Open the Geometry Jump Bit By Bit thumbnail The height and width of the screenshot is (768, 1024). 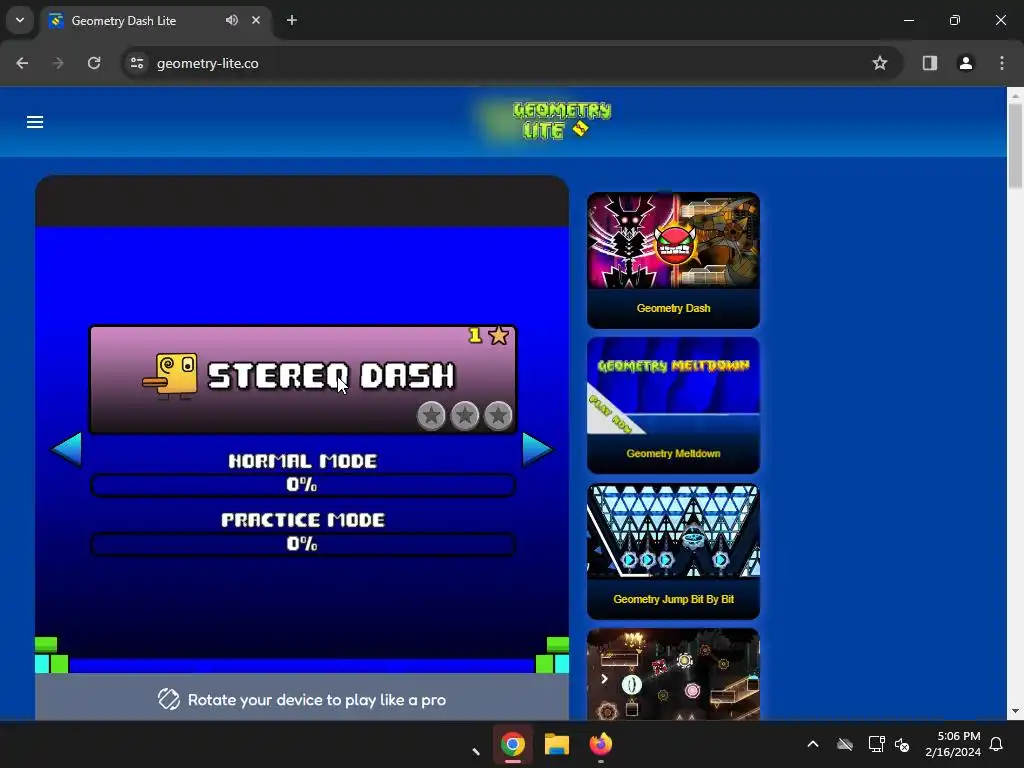(673, 531)
